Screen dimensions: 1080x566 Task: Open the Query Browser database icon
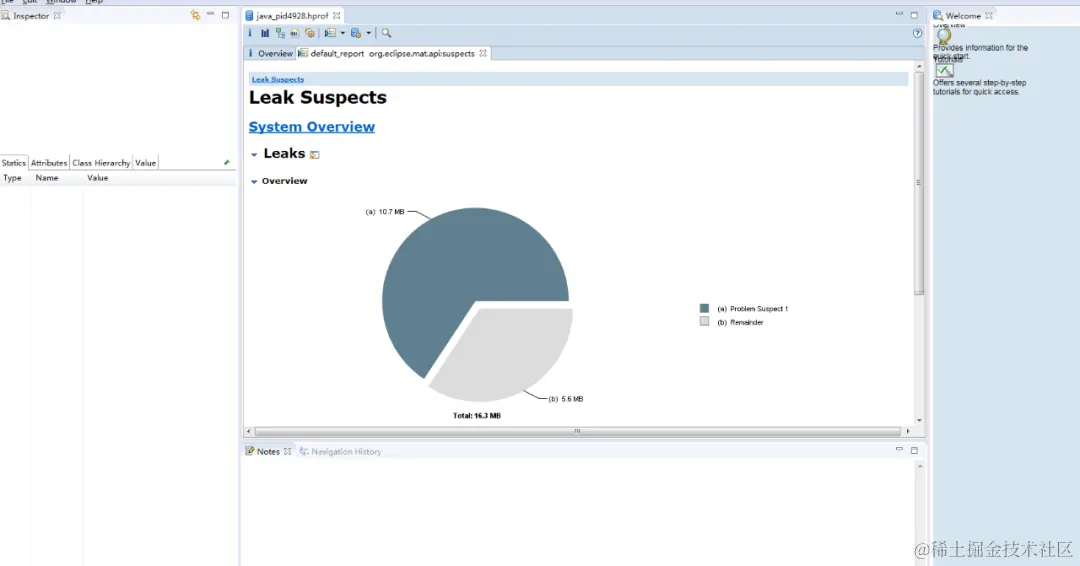coord(356,33)
